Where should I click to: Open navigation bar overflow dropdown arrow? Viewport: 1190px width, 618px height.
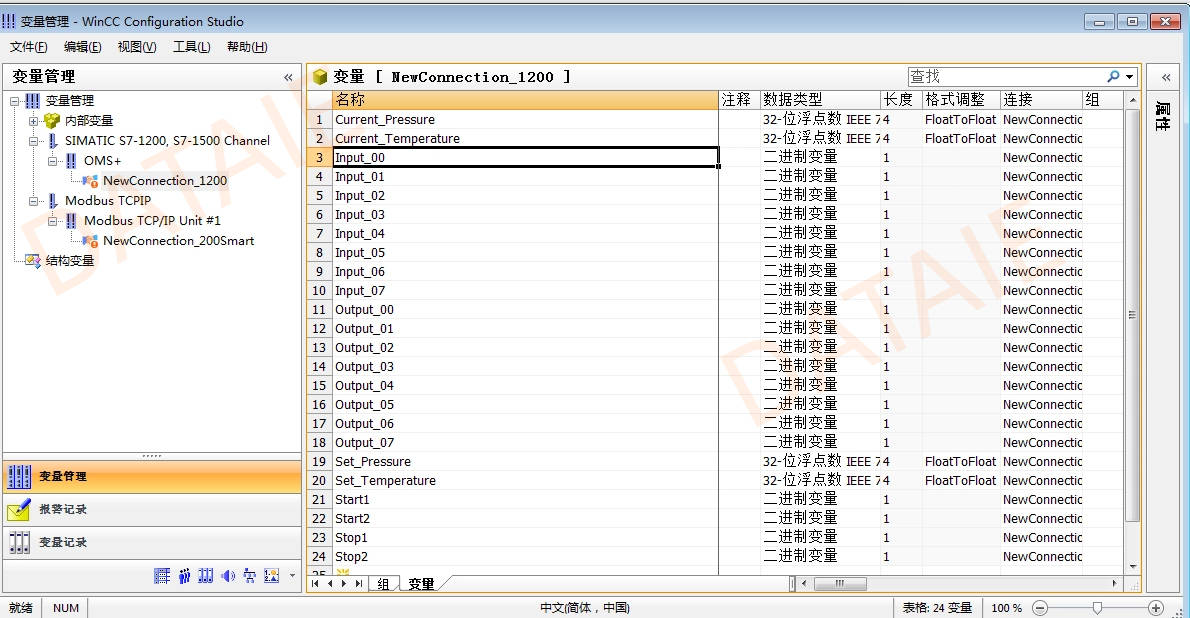(292, 576)
